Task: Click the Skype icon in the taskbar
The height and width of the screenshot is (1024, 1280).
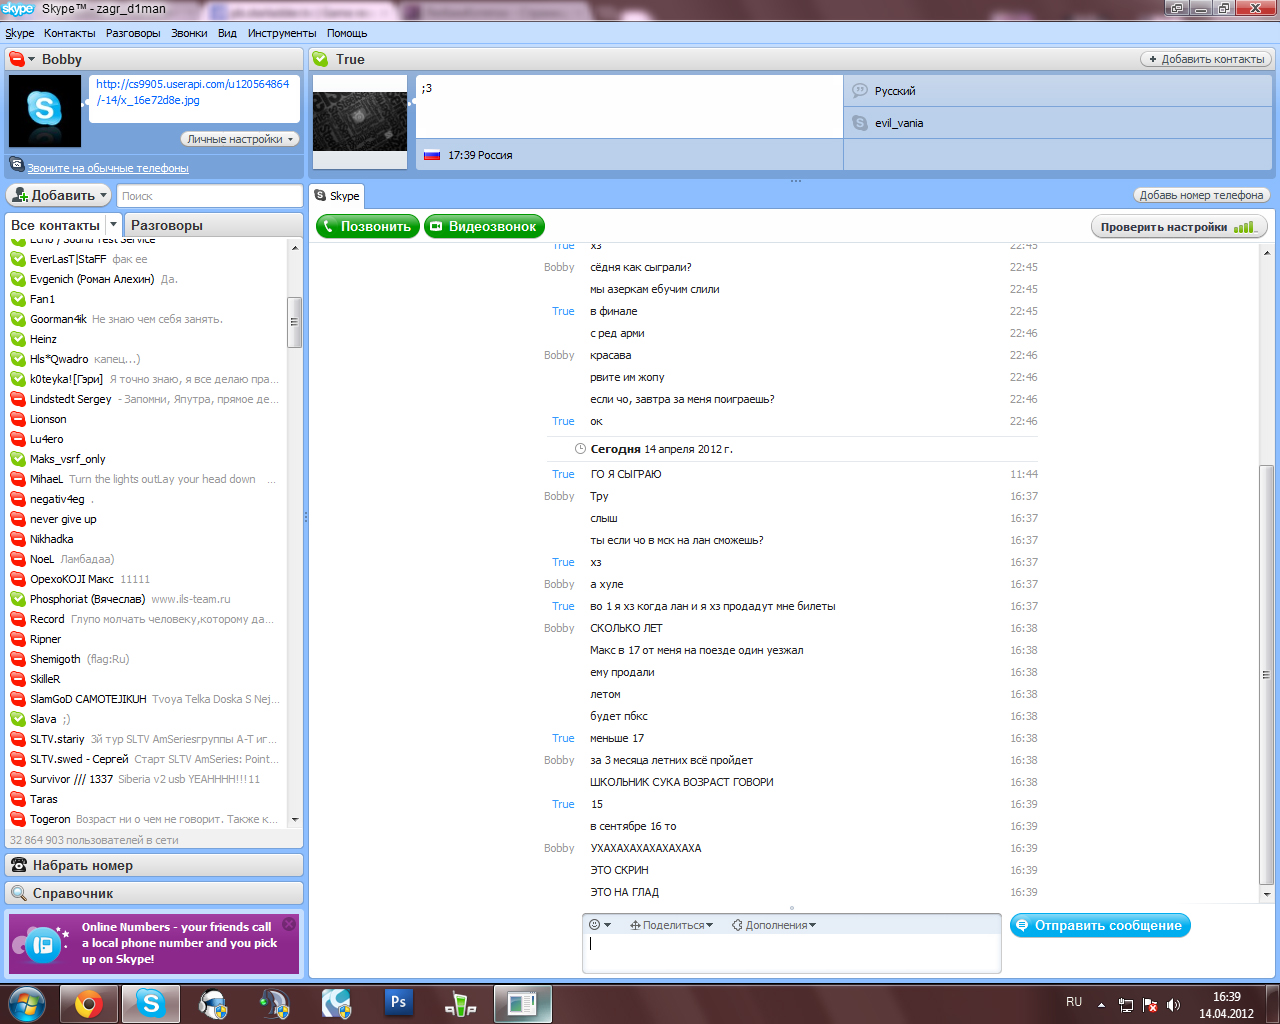Action: pyautogui.click(x=151, y=1003)
